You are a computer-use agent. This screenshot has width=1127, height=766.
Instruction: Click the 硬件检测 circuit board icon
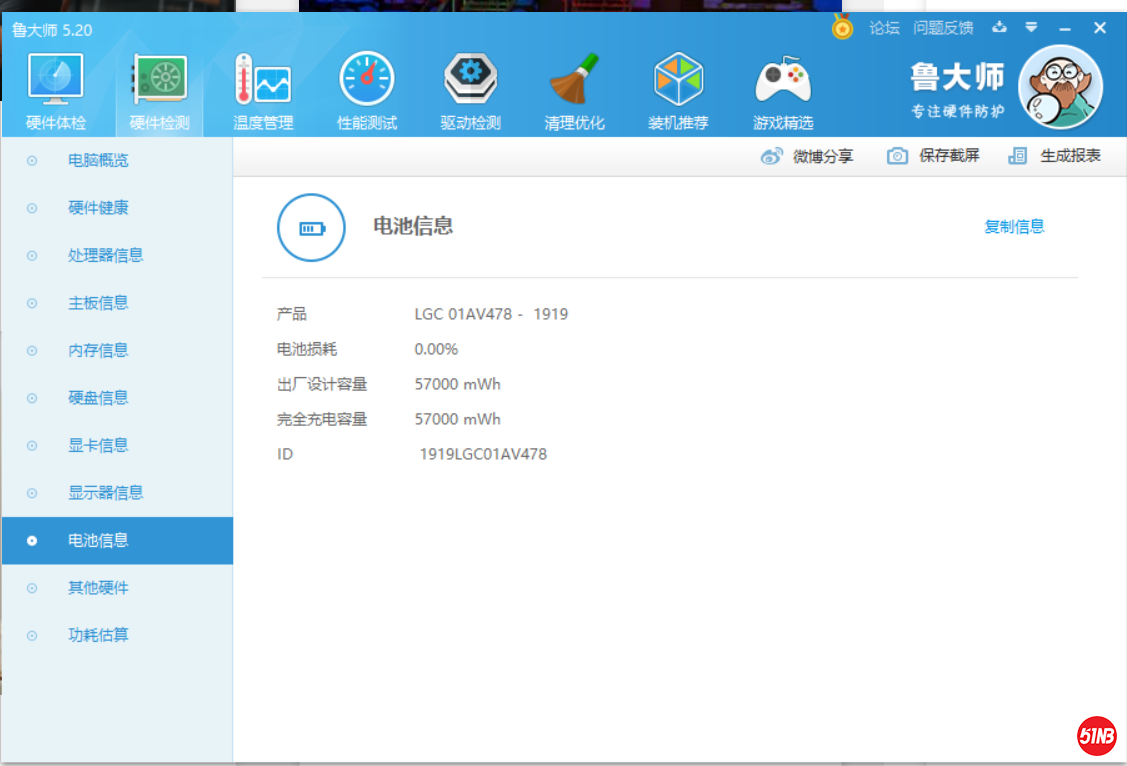(x=159, y=82)
